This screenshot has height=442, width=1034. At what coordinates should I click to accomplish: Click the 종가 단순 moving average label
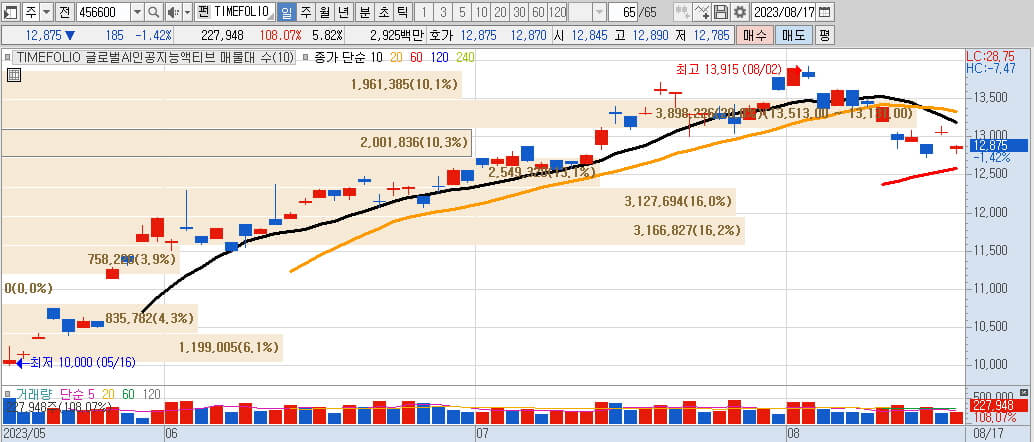338,57
